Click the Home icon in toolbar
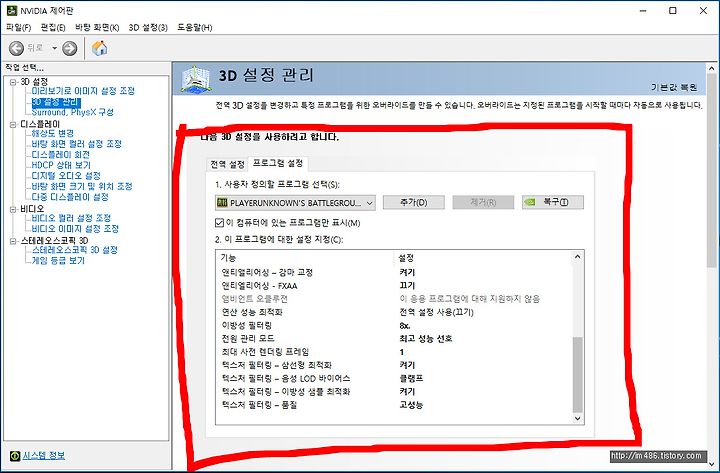Screen dimensions: 720x473 pyautogui.click(x=99, y=48)
